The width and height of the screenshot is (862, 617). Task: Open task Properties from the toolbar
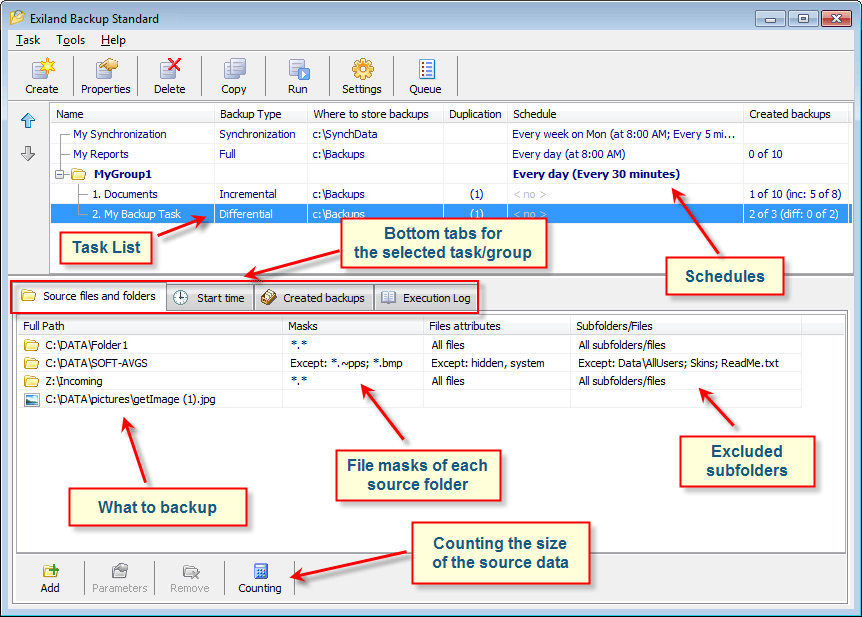click(x=106, y=69)
